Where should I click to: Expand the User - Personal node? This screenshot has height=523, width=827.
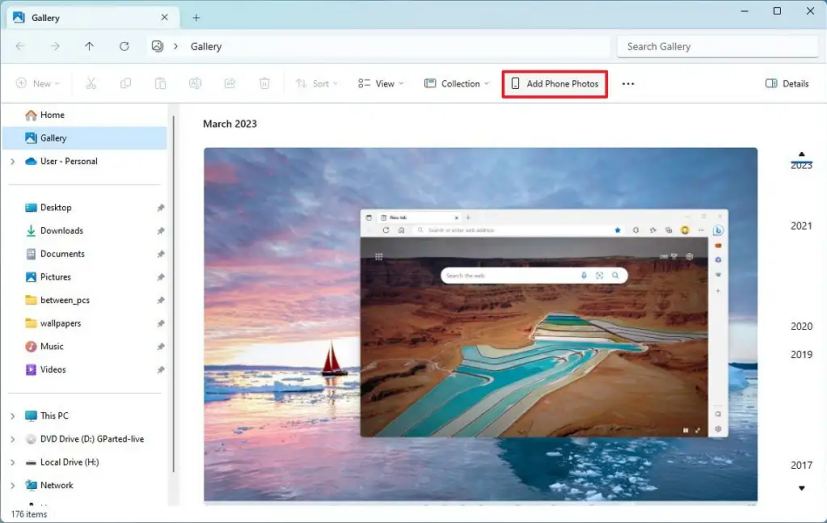tap(13, 161)
